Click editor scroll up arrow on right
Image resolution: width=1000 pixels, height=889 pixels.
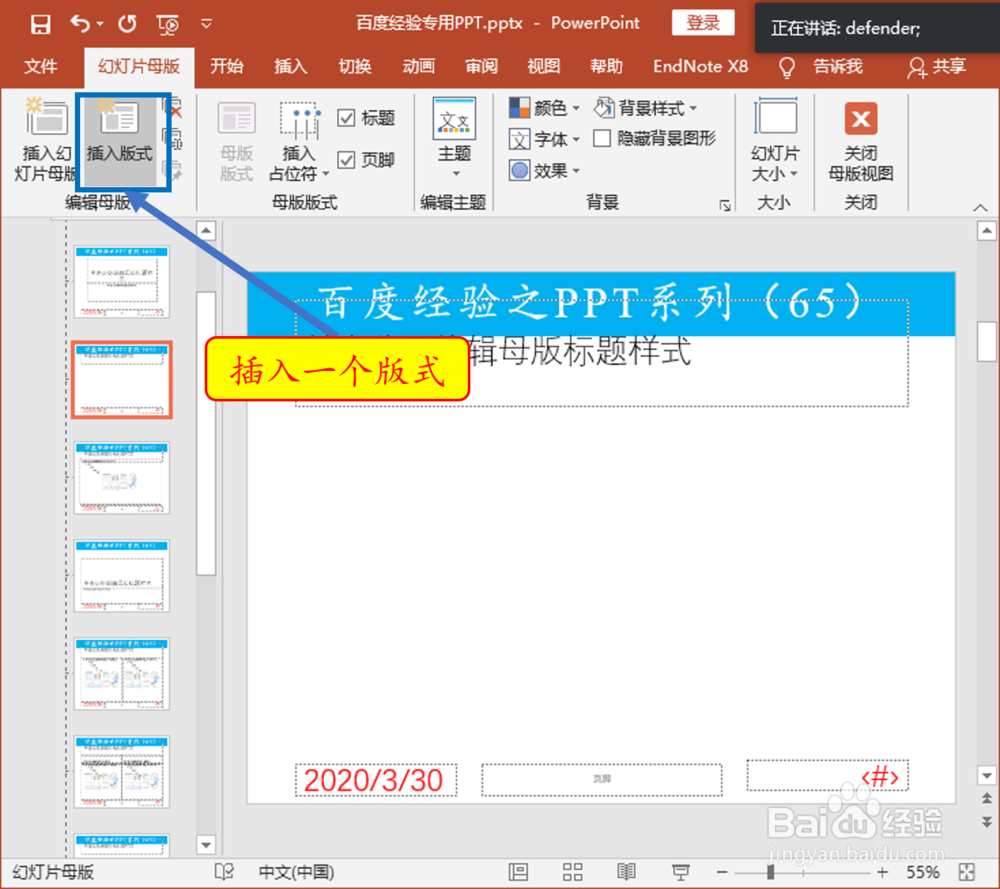pyautogui.click(x=987, y=230)
